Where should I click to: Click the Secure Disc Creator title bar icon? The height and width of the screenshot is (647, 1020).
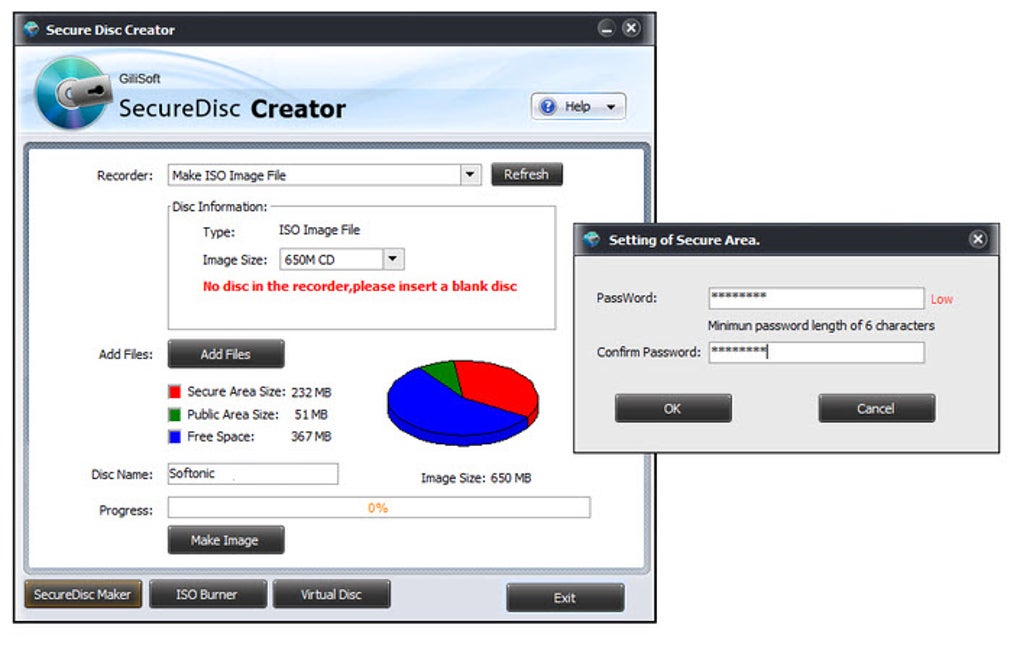tap(31, 29)
